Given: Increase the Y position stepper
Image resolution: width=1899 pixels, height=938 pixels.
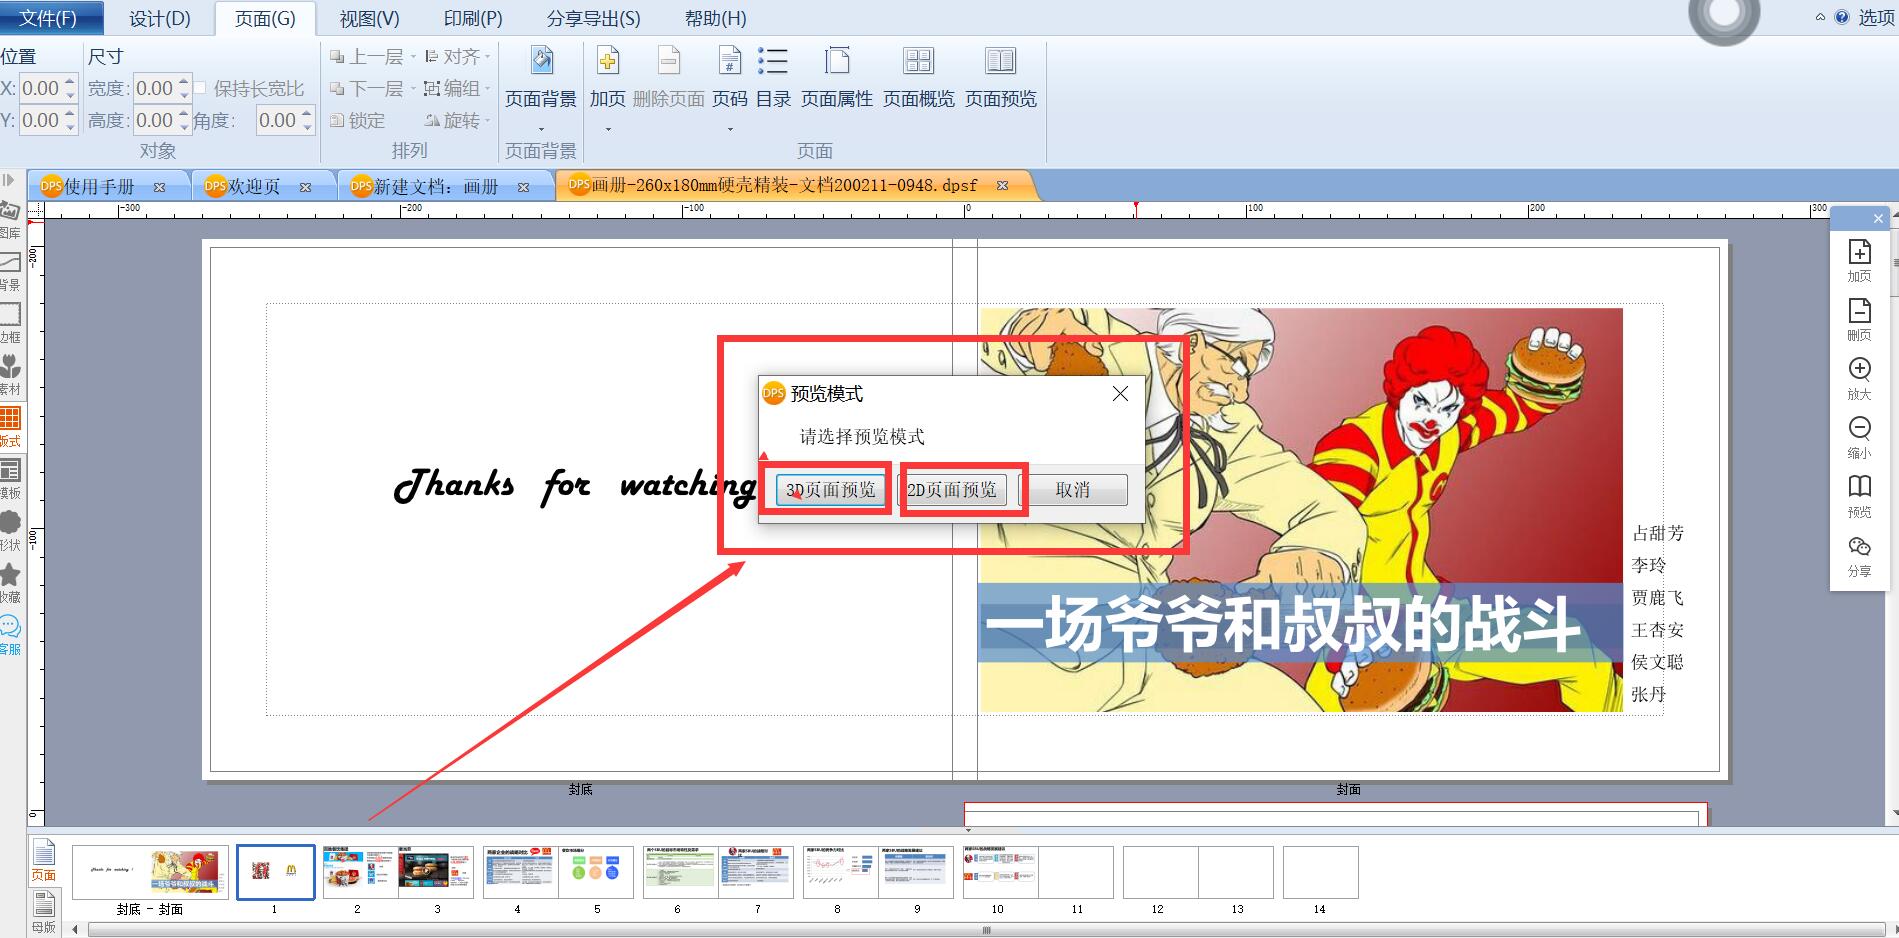Looking at the screenshot, I should pyautogui.click(x=70, y=113).
